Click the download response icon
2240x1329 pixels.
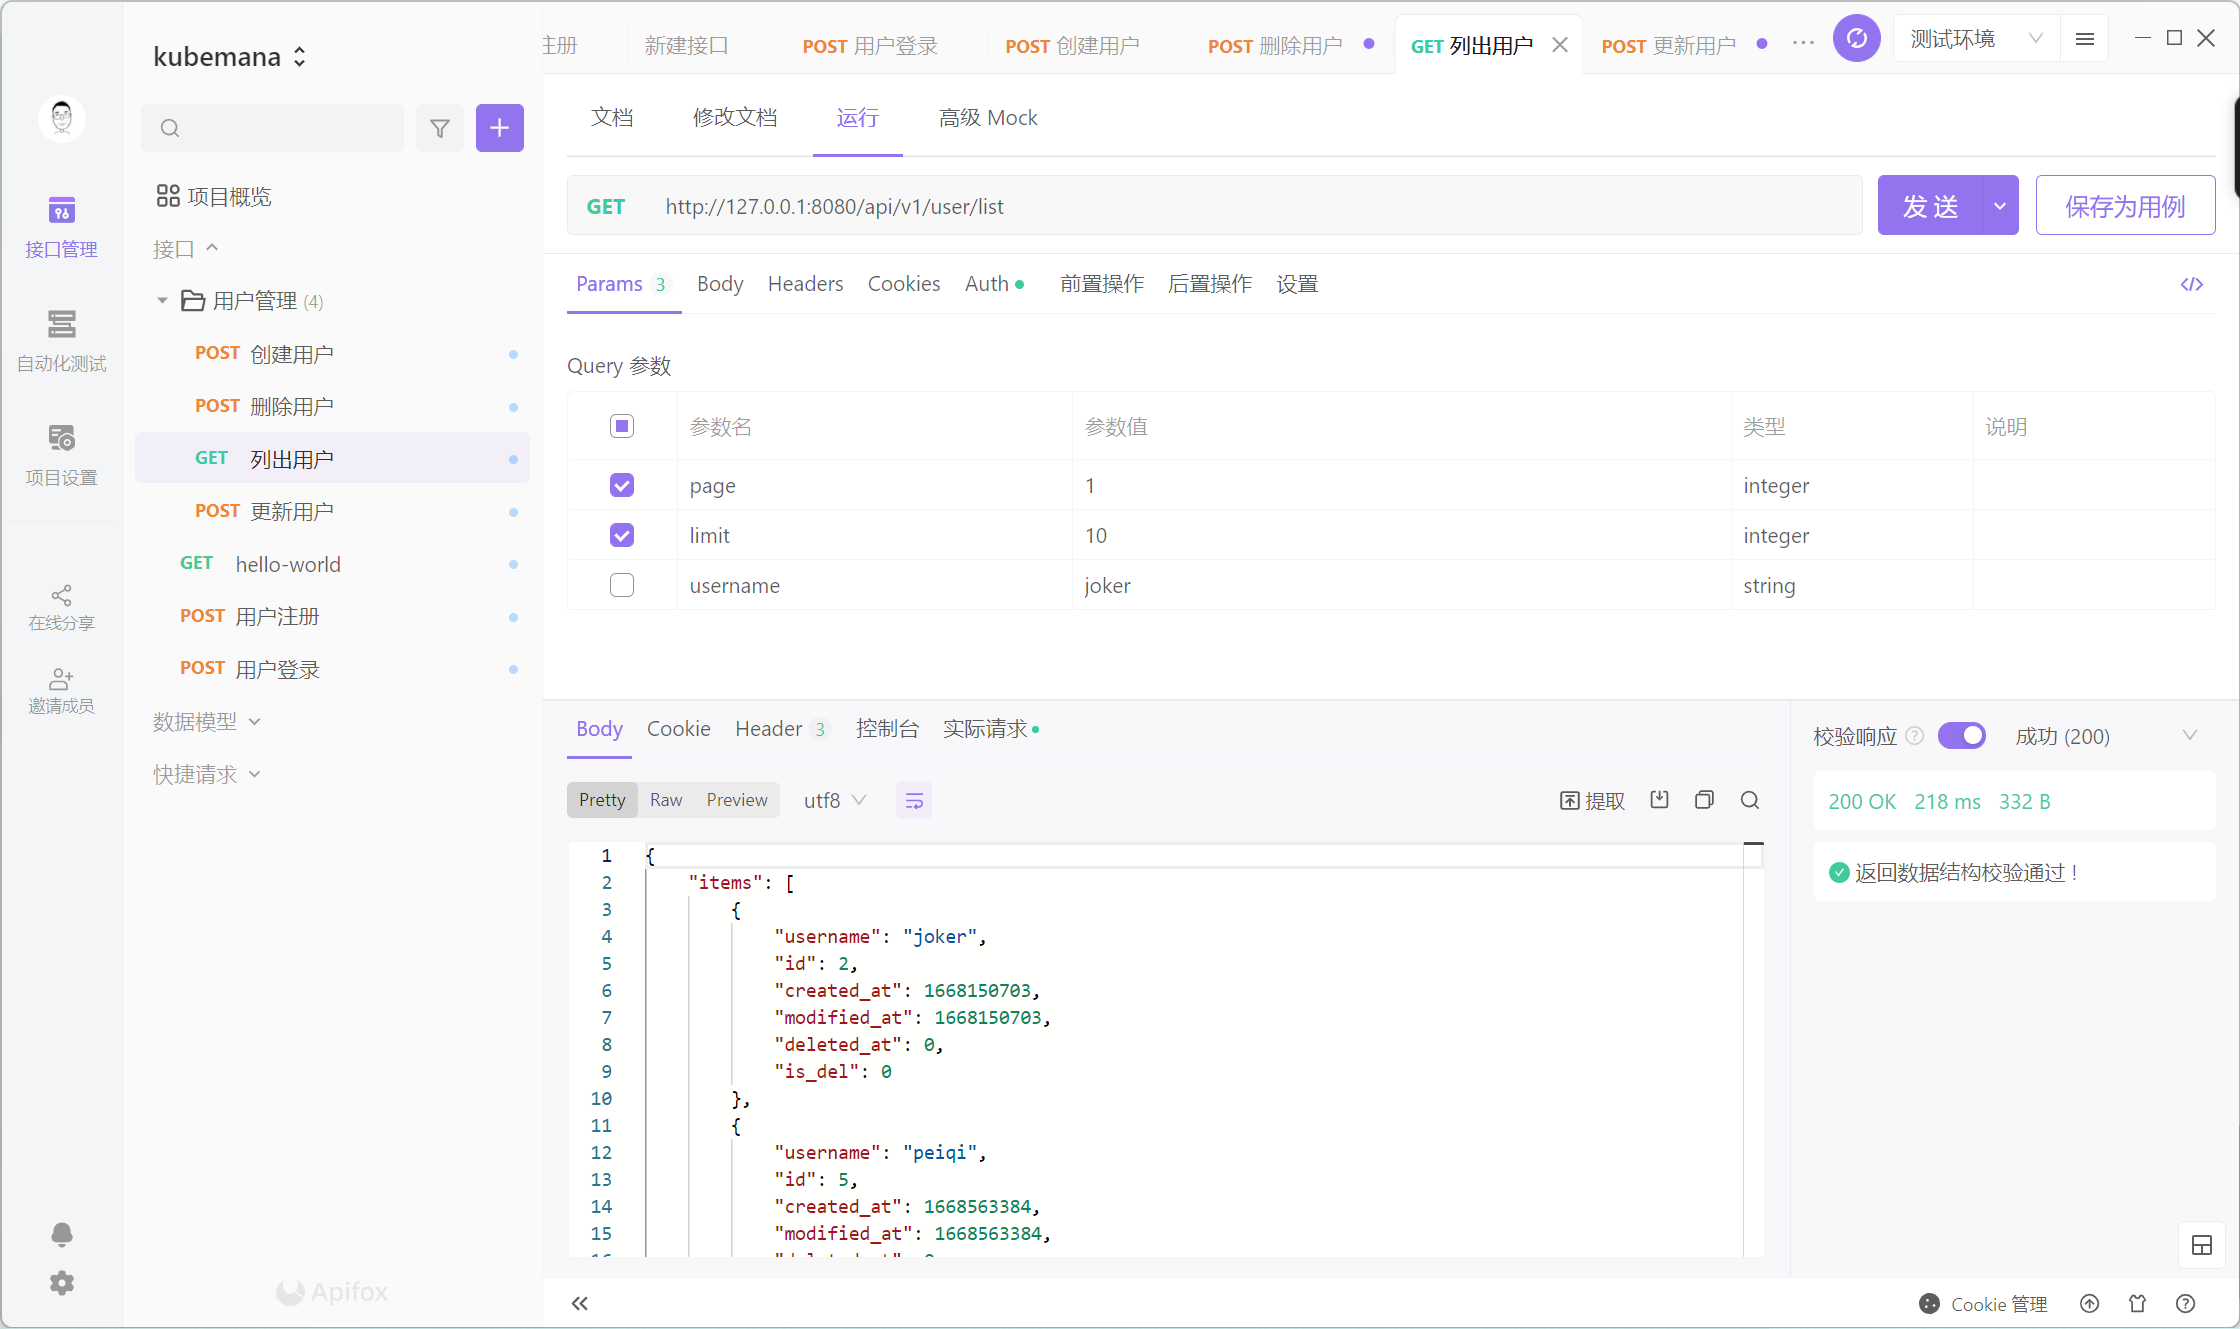tap(1660, 800)
